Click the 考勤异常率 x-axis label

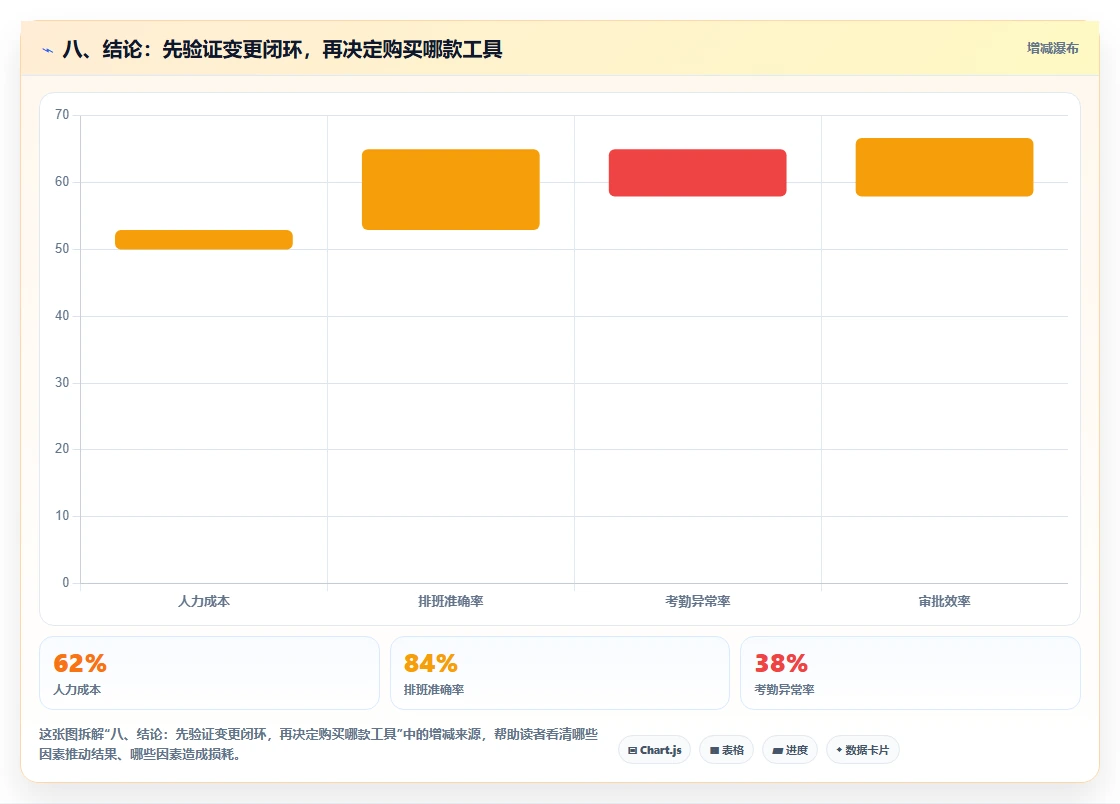697,601
